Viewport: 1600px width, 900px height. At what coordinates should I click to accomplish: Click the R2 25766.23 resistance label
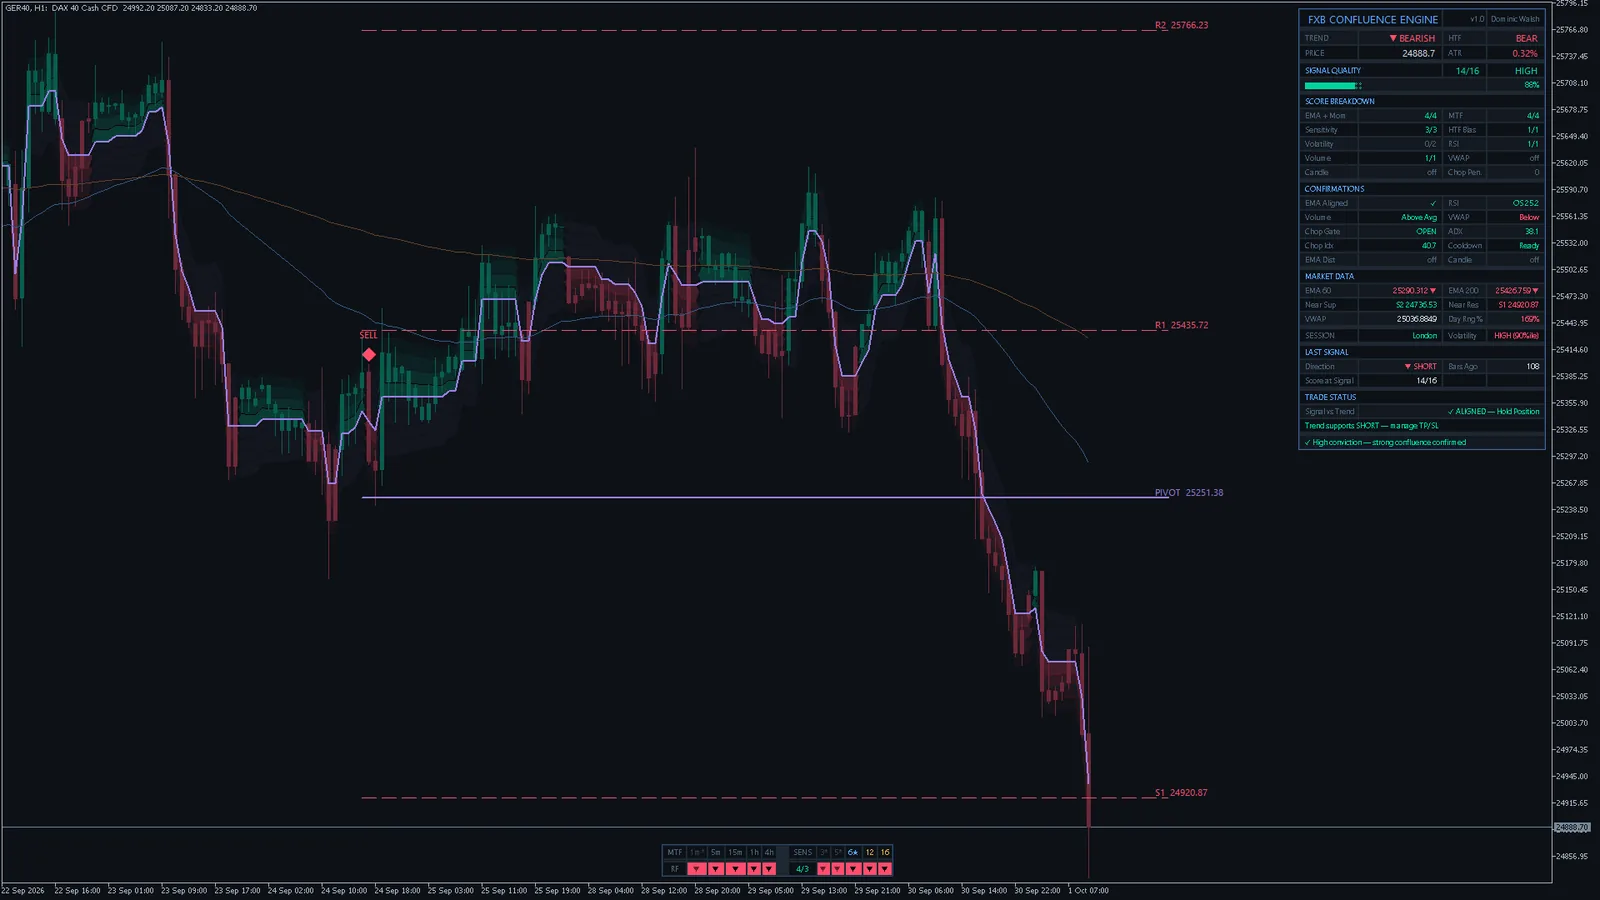point(1182,26)
